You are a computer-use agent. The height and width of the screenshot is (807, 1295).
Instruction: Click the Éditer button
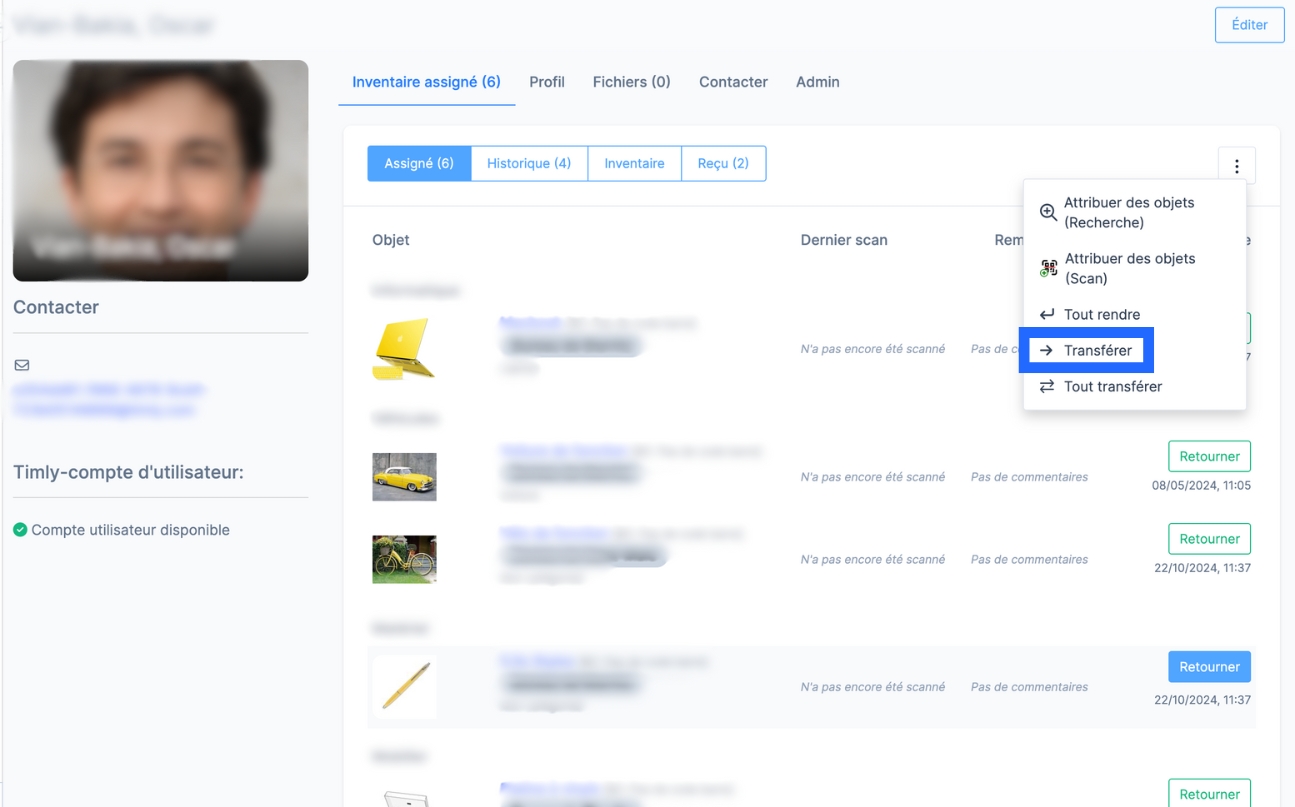click(x=1249, y=25)
